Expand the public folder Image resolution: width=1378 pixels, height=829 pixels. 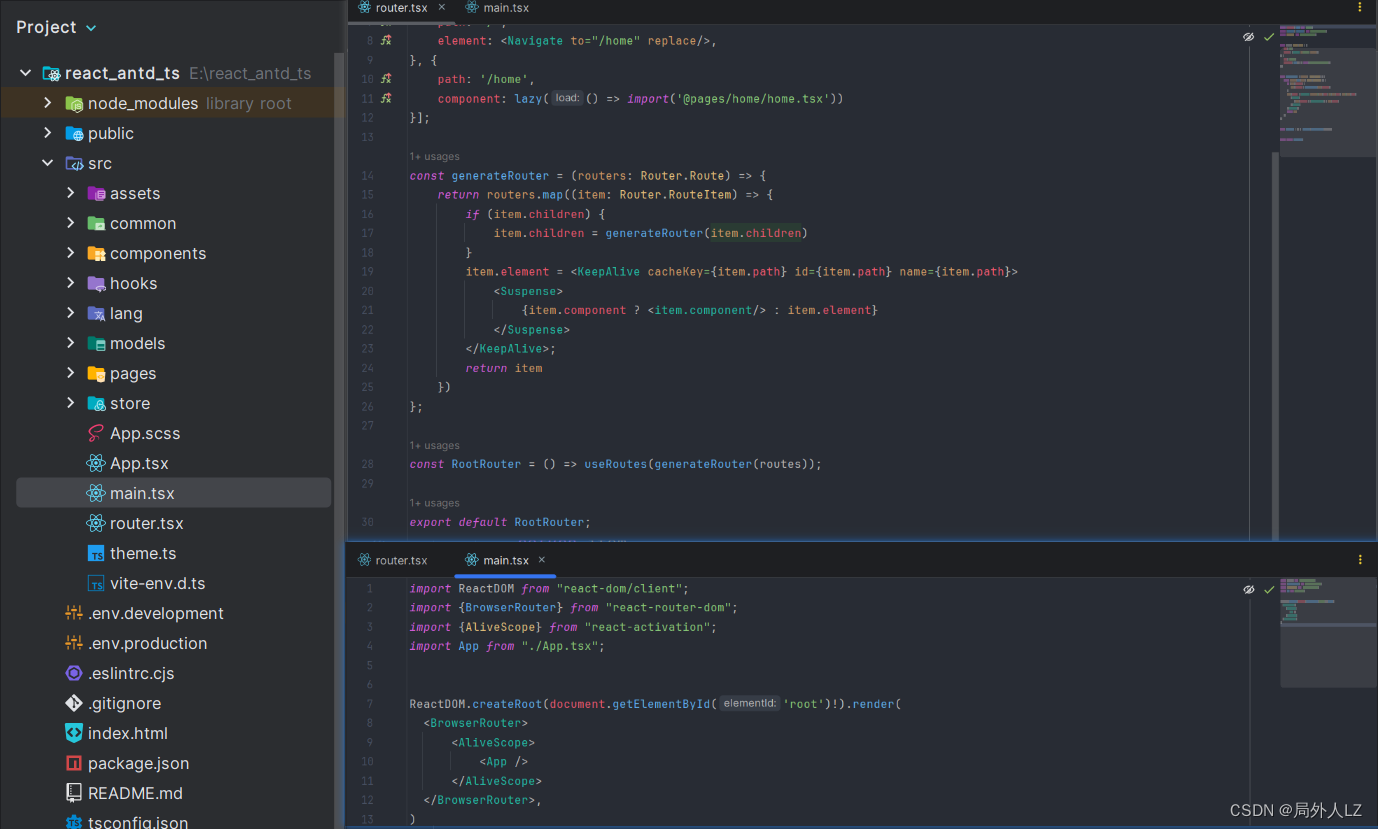tap(47, 133)
